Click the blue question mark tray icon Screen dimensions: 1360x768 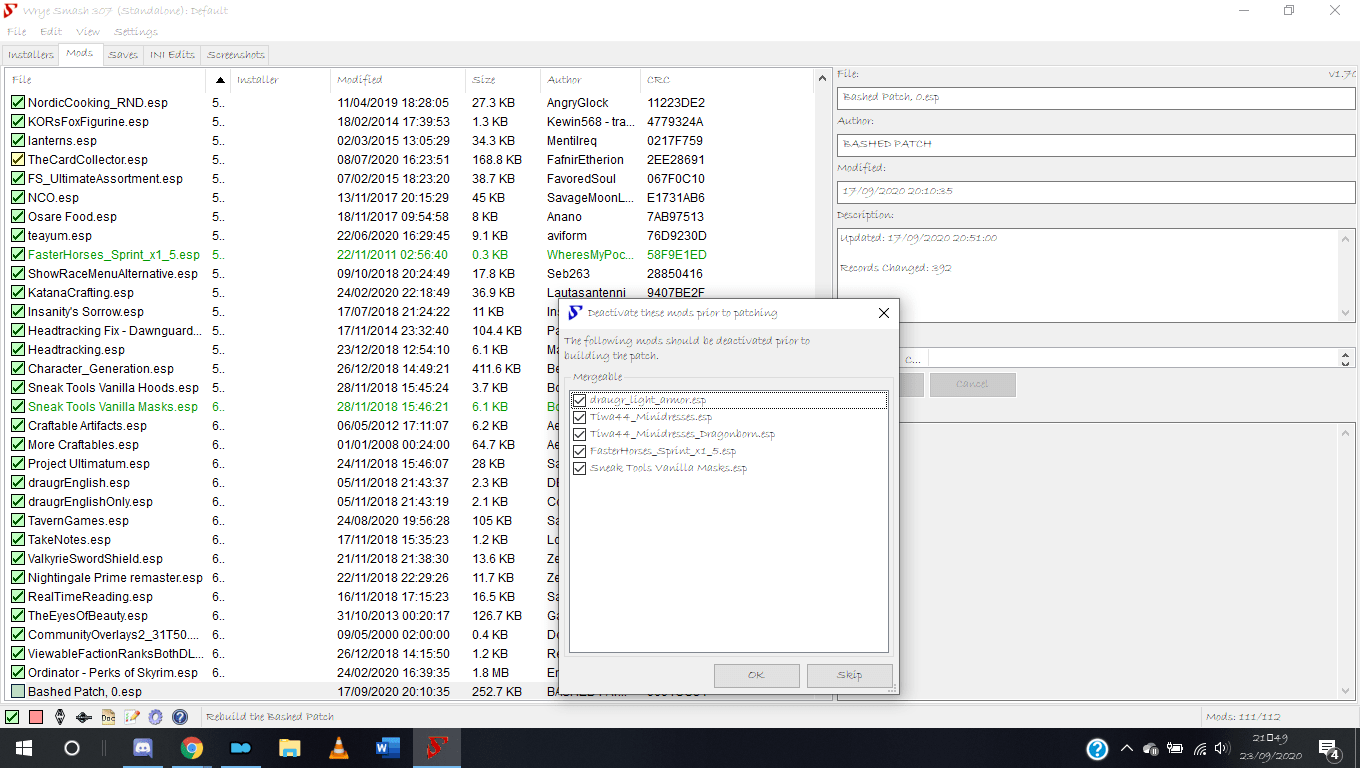(x=1097, y=749)
